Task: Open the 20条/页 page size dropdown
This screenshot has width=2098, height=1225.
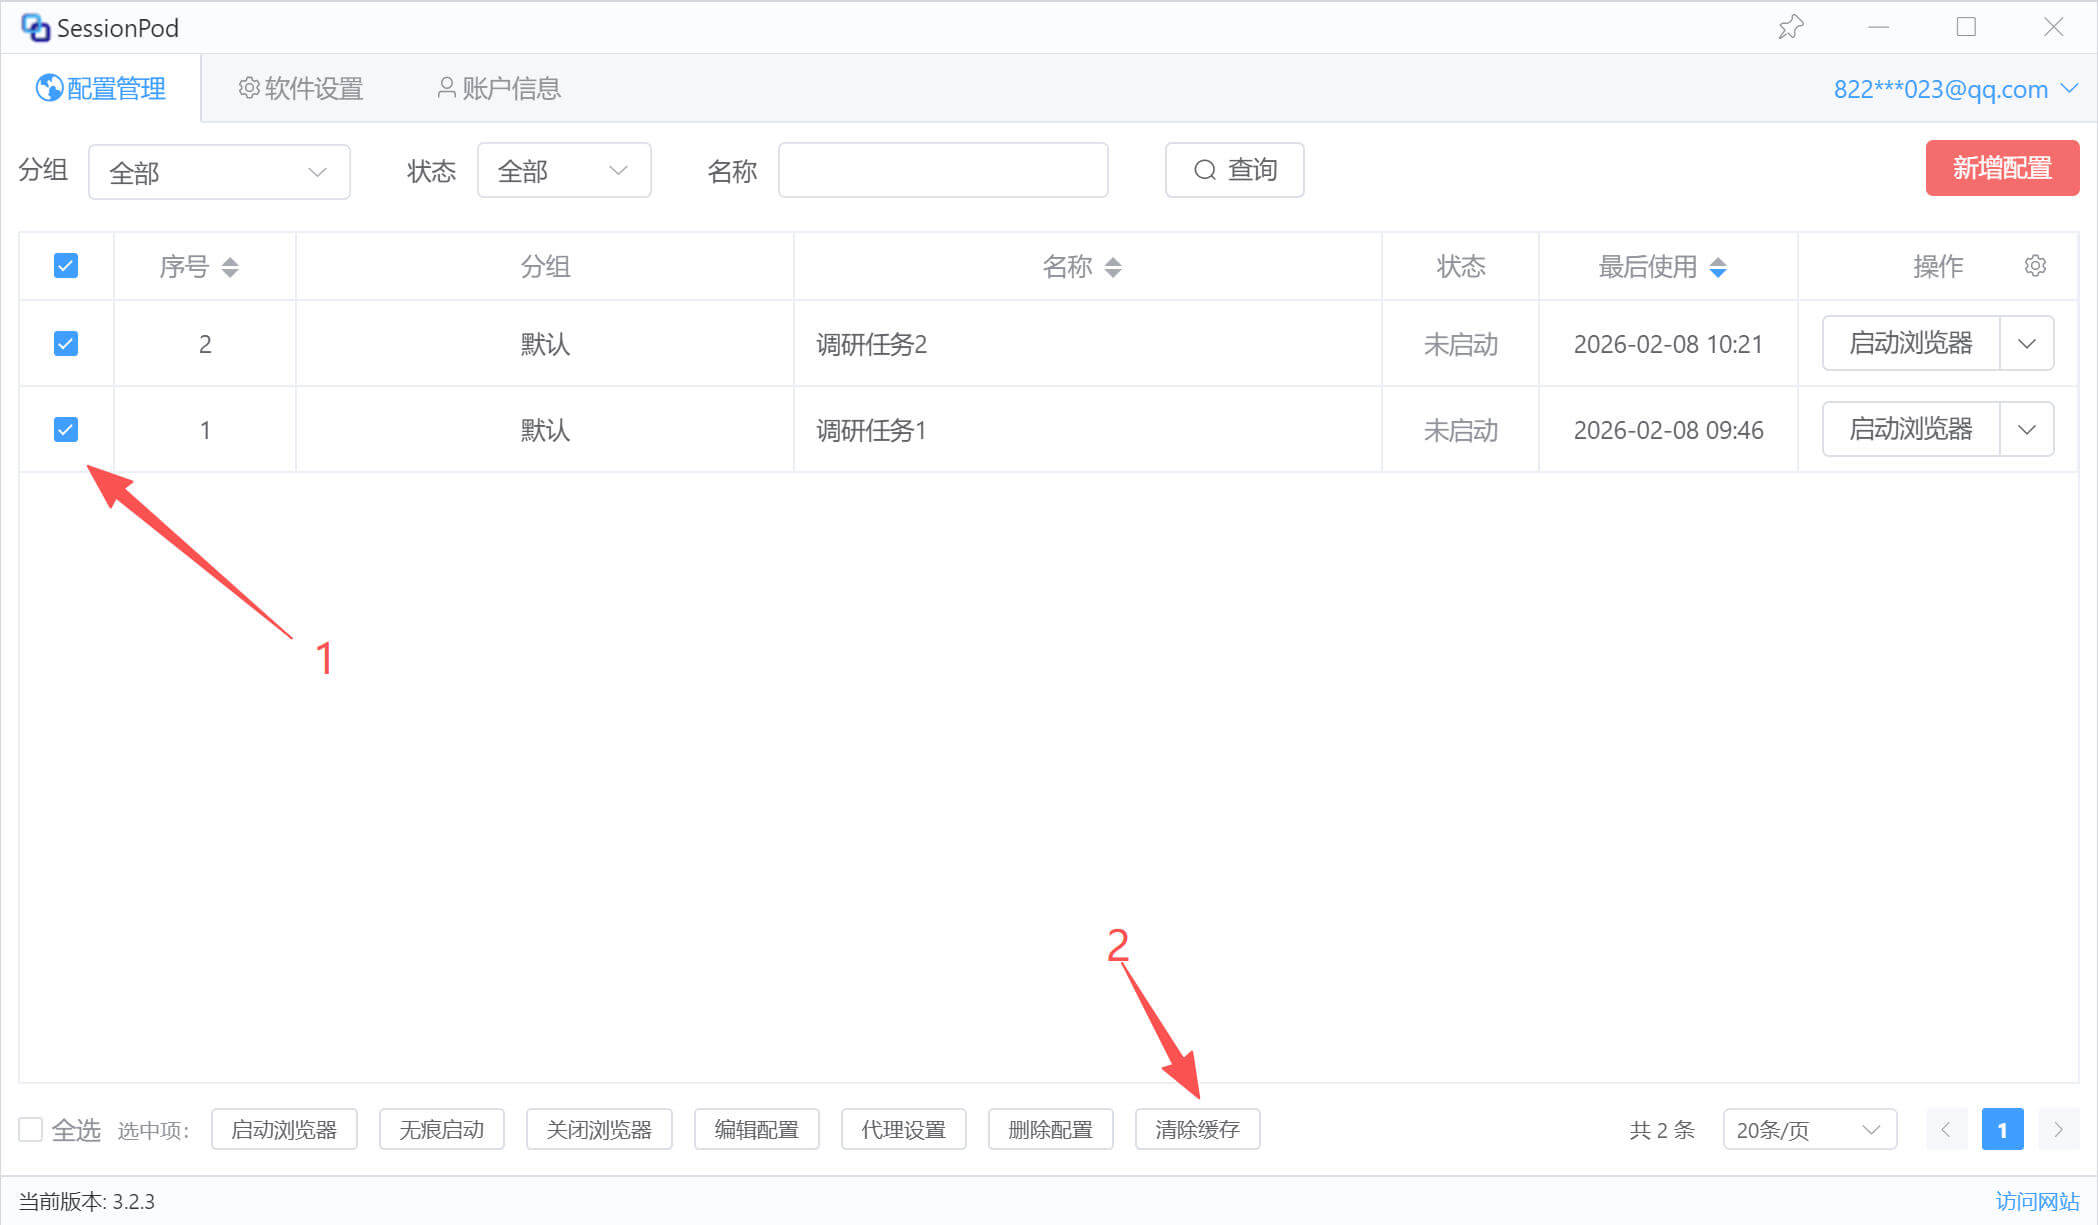Action: pos(1809,1130)
